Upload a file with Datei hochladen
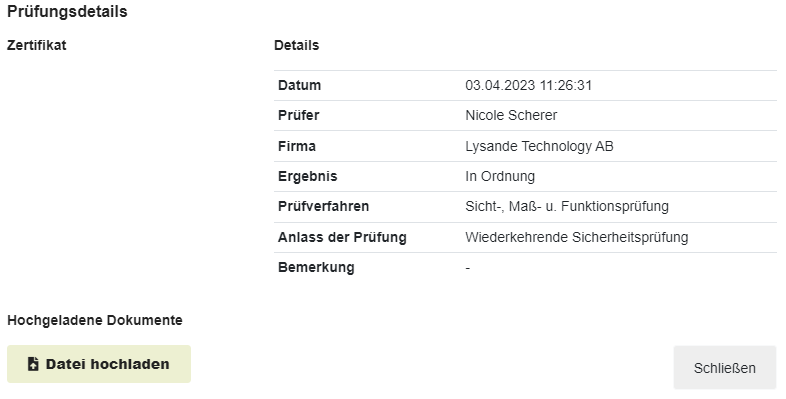Image resolution: width=786 pixels, height=399 pixels. (x=99, y=364)
